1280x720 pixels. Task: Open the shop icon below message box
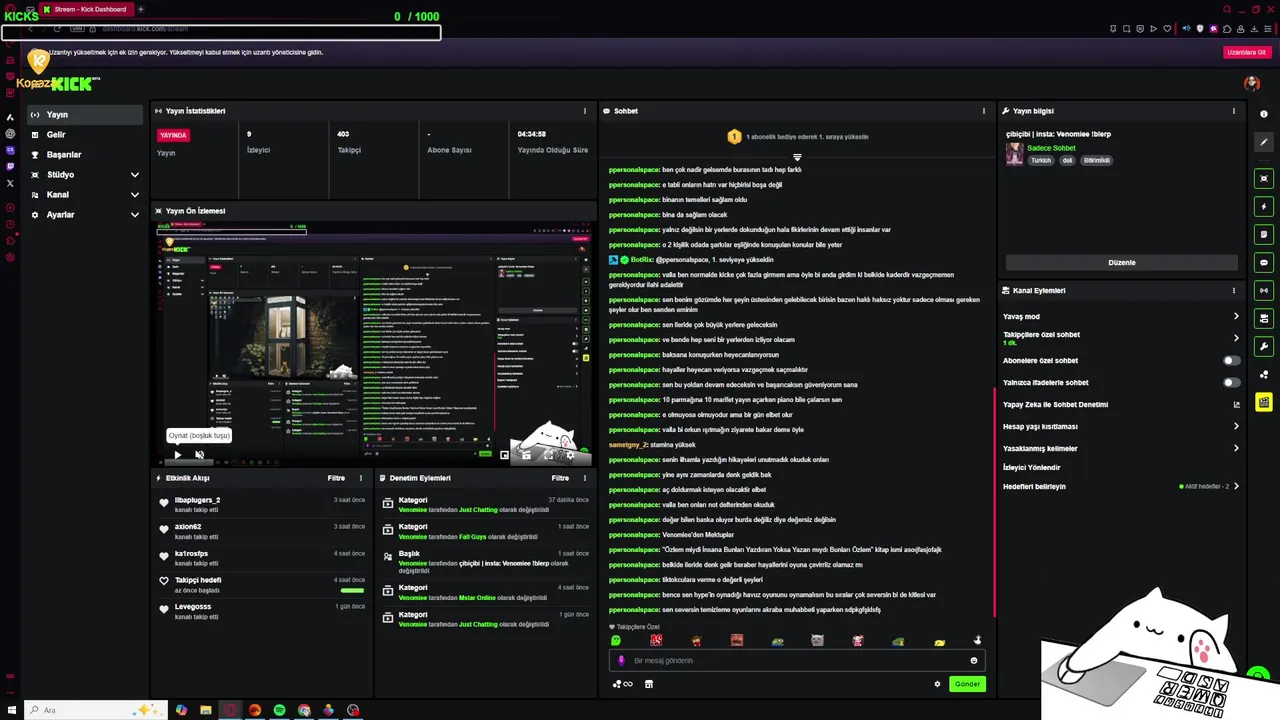[649, 684]
